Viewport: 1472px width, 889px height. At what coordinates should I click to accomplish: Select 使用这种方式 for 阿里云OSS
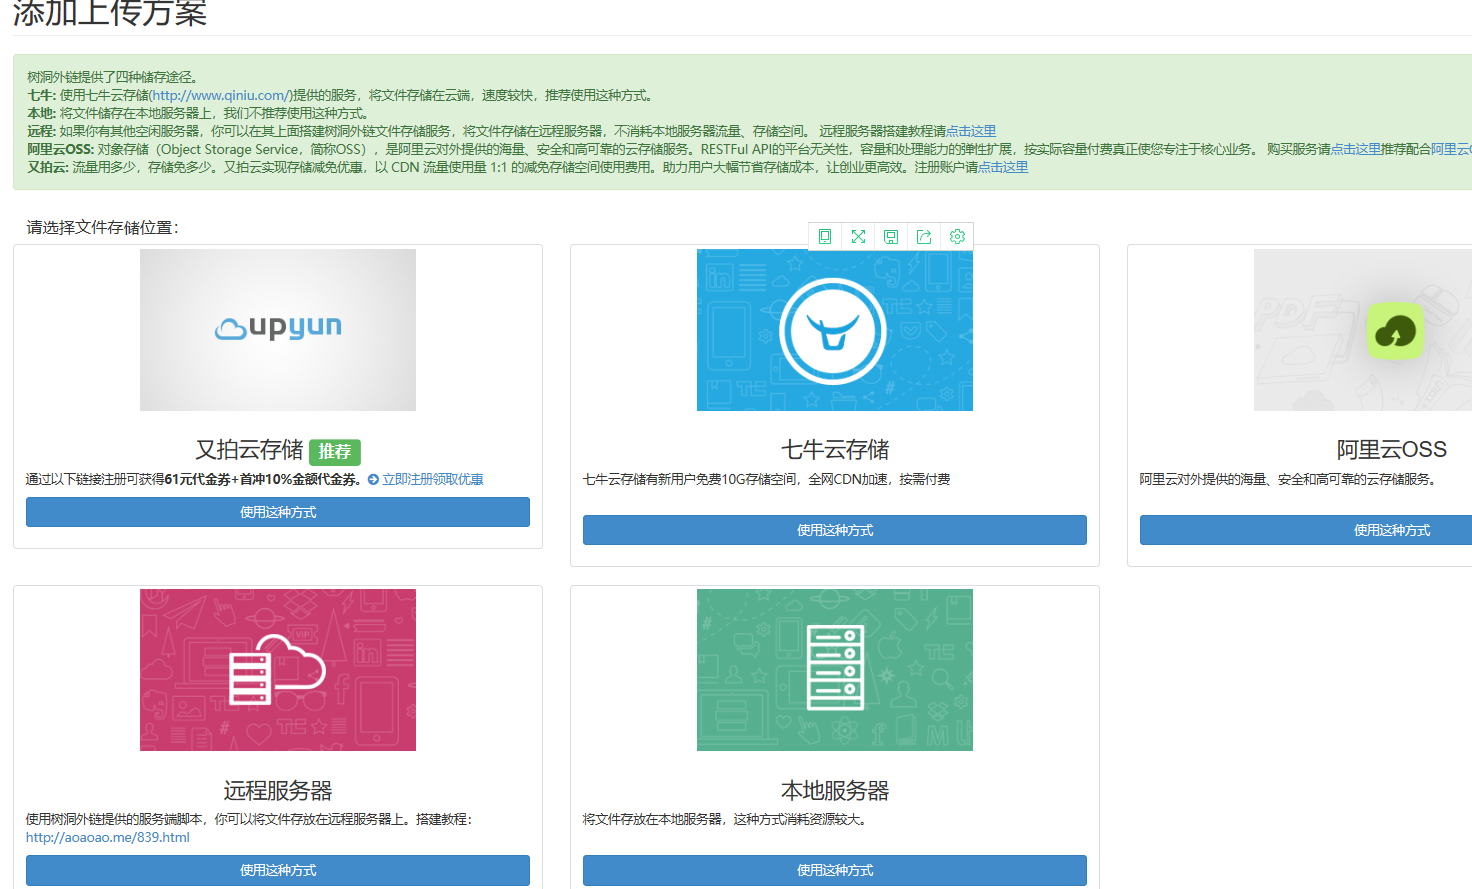pos(1391,530)
